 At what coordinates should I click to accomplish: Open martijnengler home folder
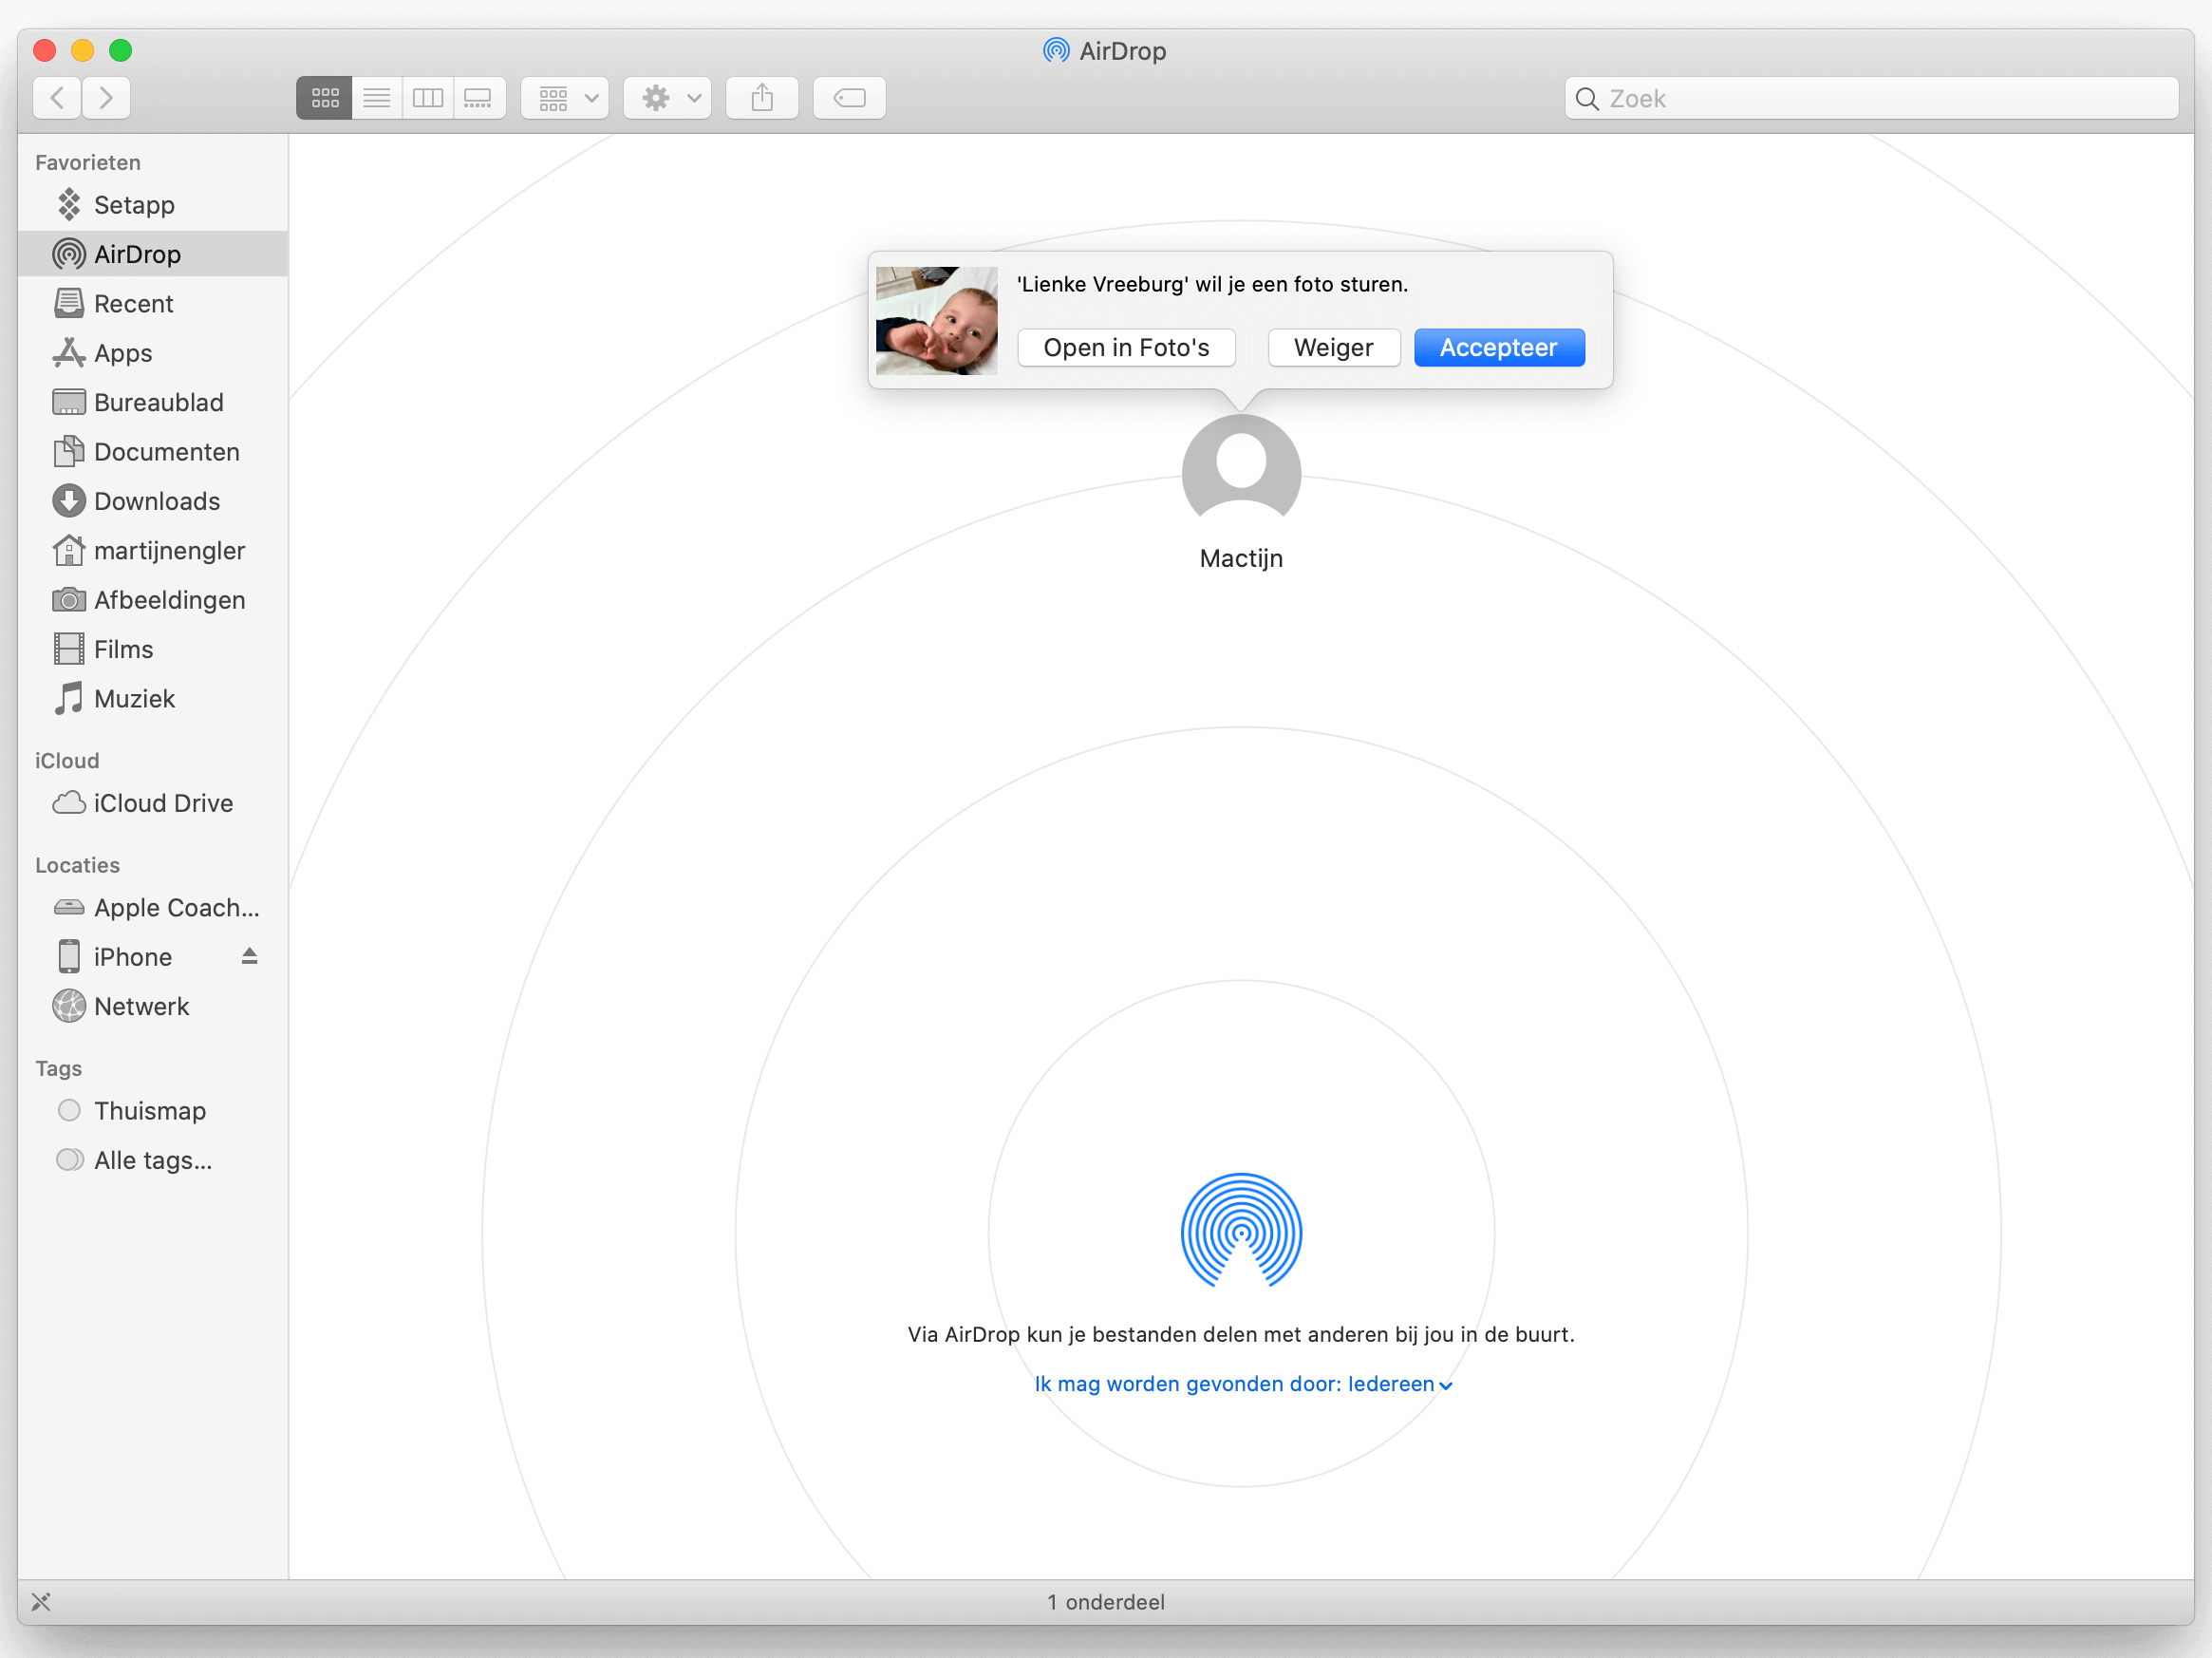click(x=153, y=551)
